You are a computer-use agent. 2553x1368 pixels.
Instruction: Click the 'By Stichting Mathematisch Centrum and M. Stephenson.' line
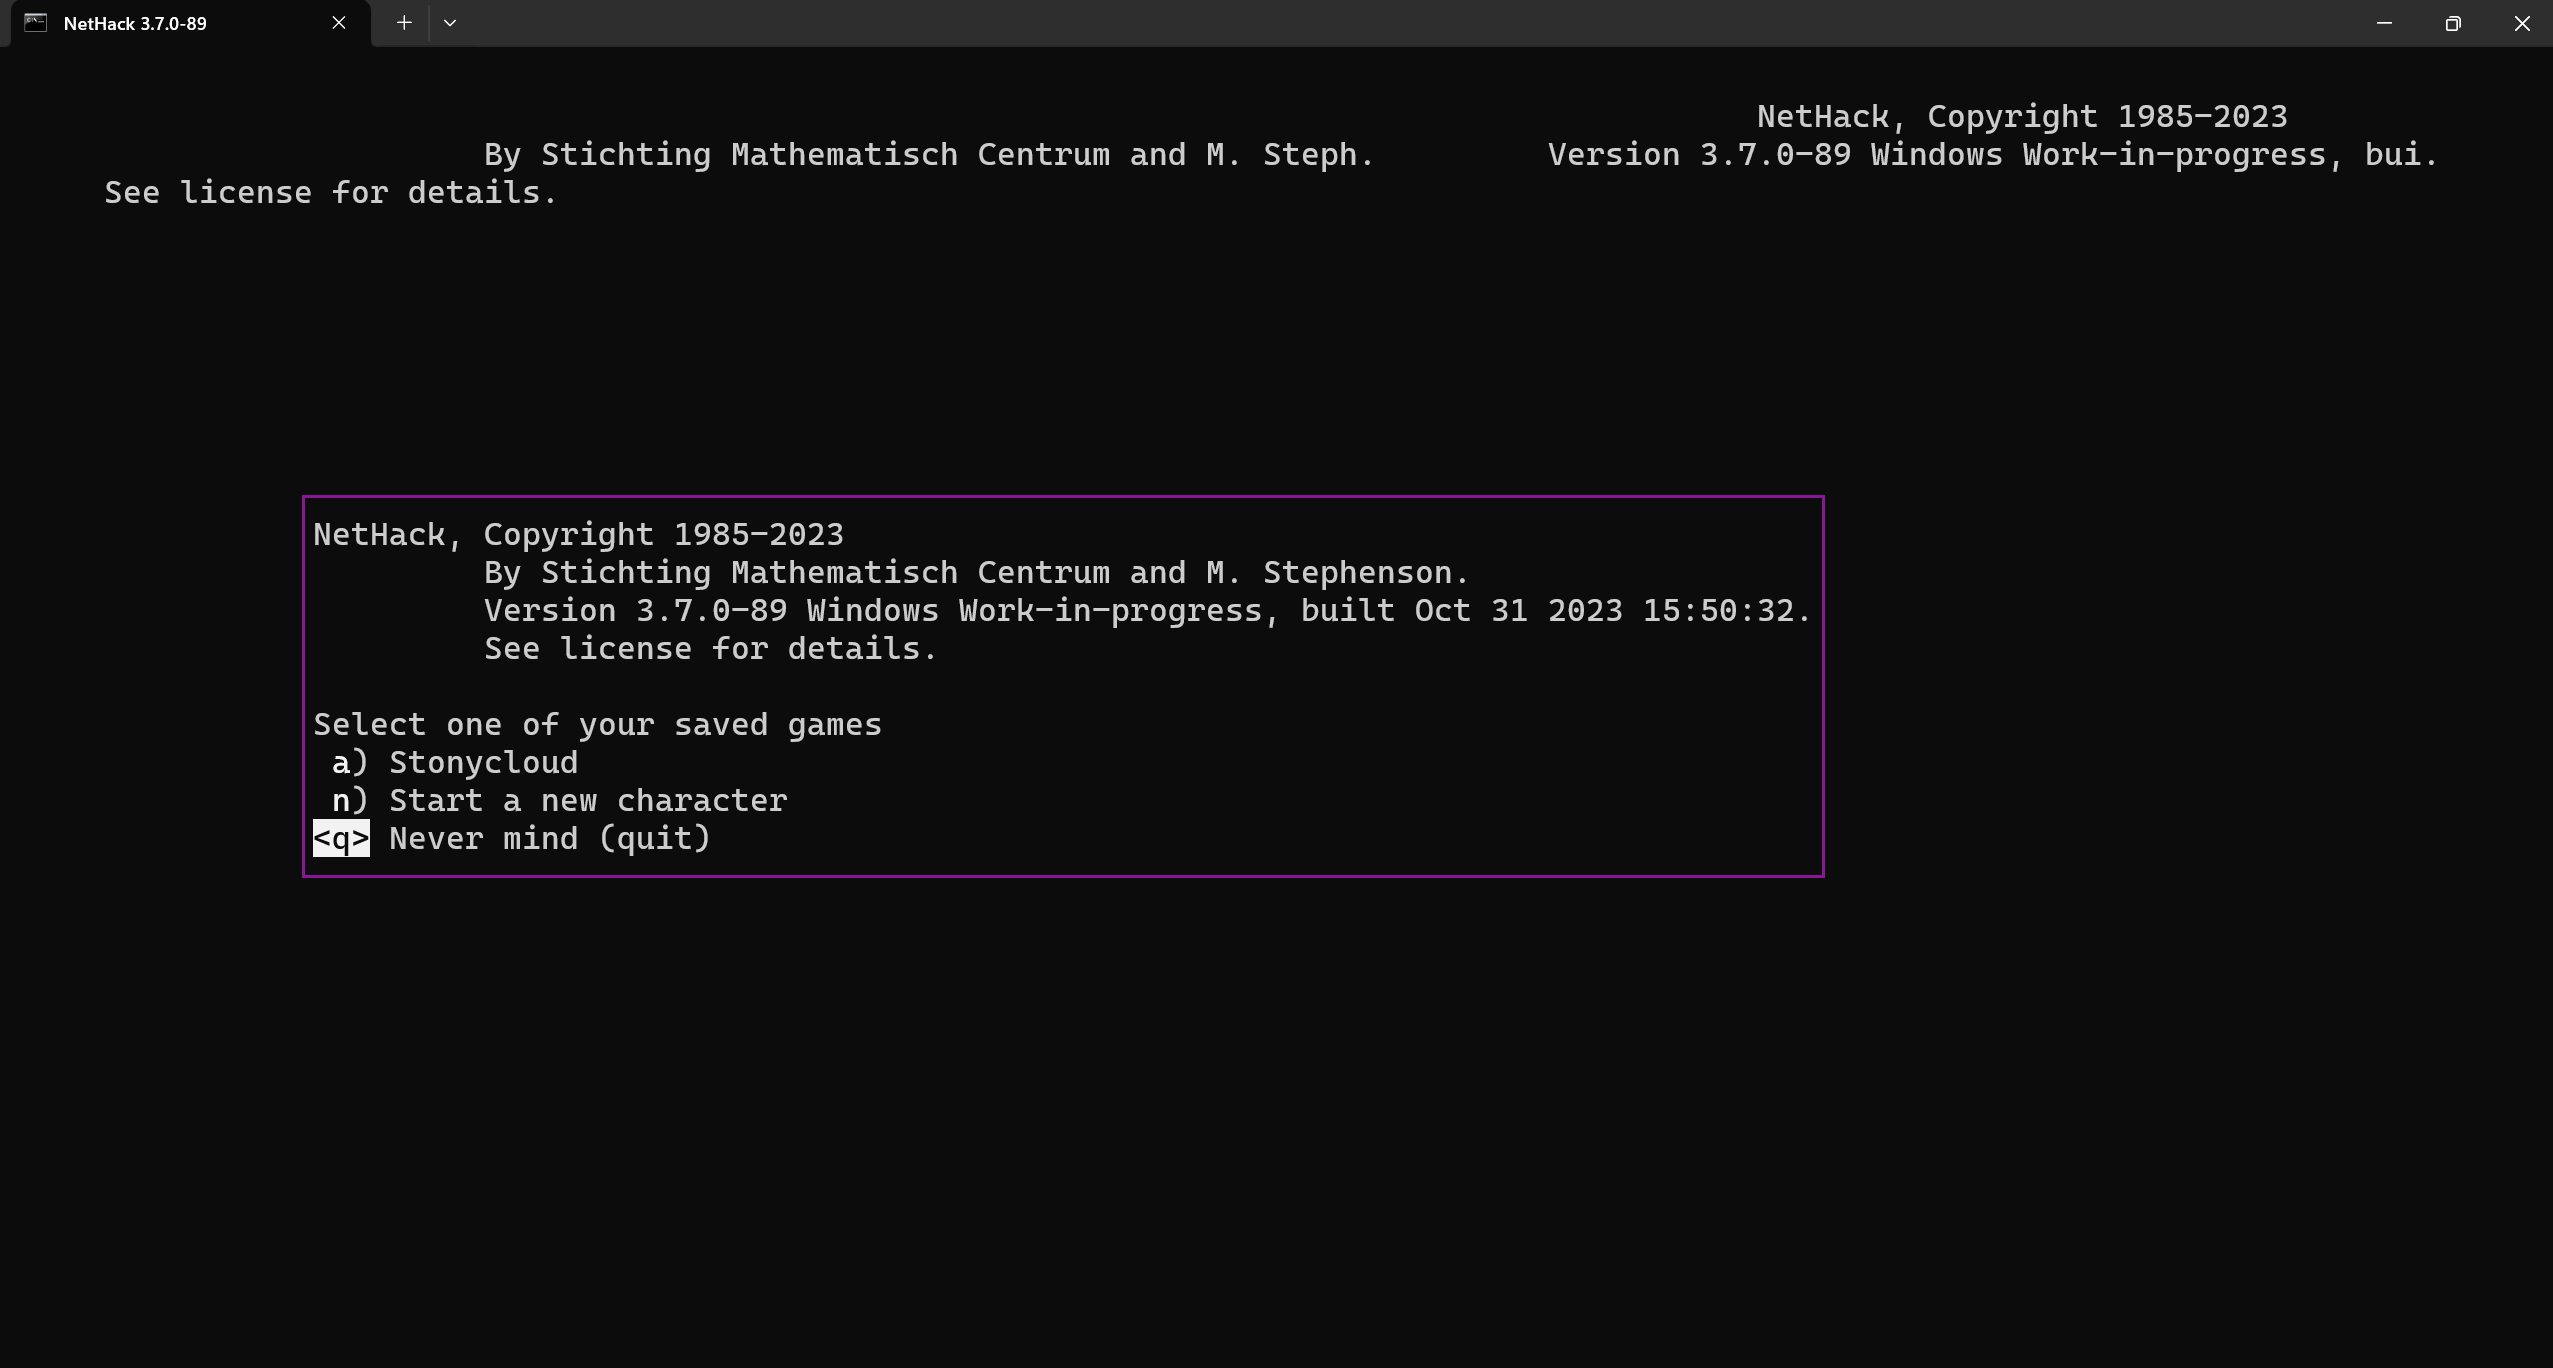coord(977,573)
